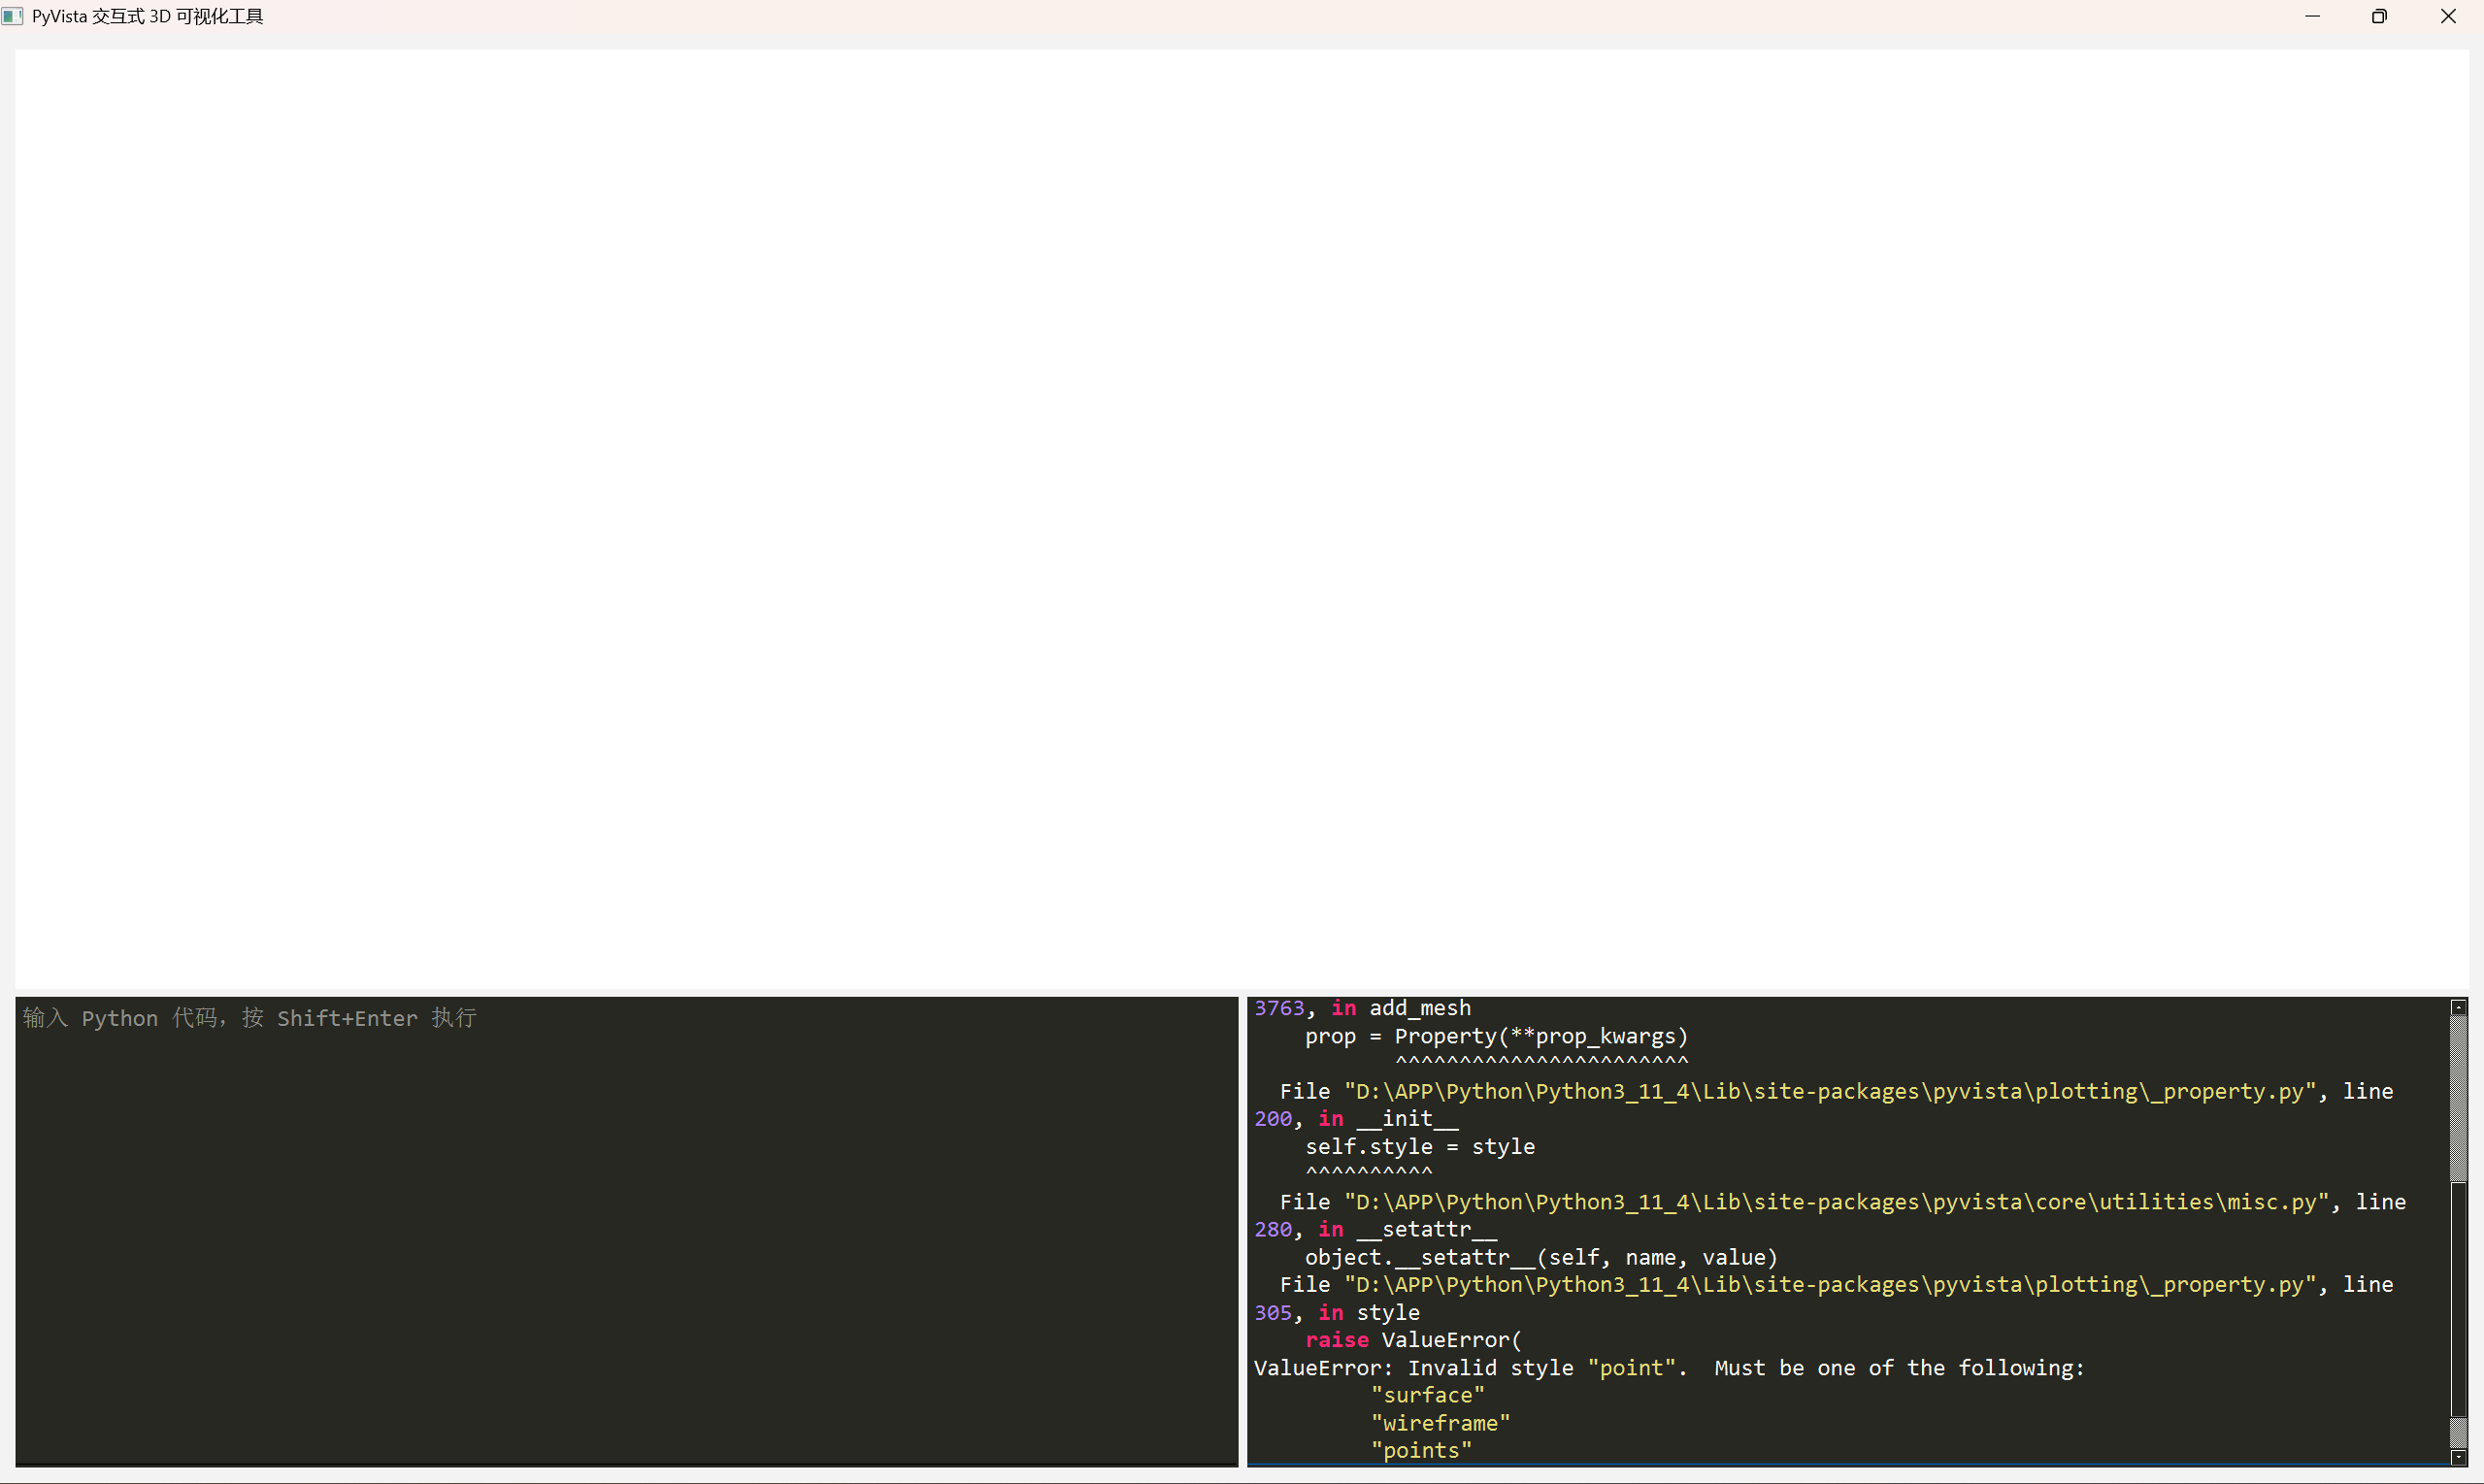The image size is (2484, 1484).
Task: Click the "self.style = style" traceback line
Action: 1419,1147
